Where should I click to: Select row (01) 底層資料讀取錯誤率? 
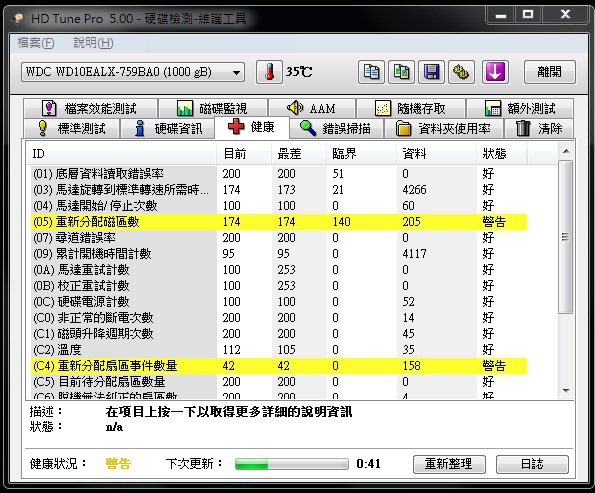coord(279,174)
